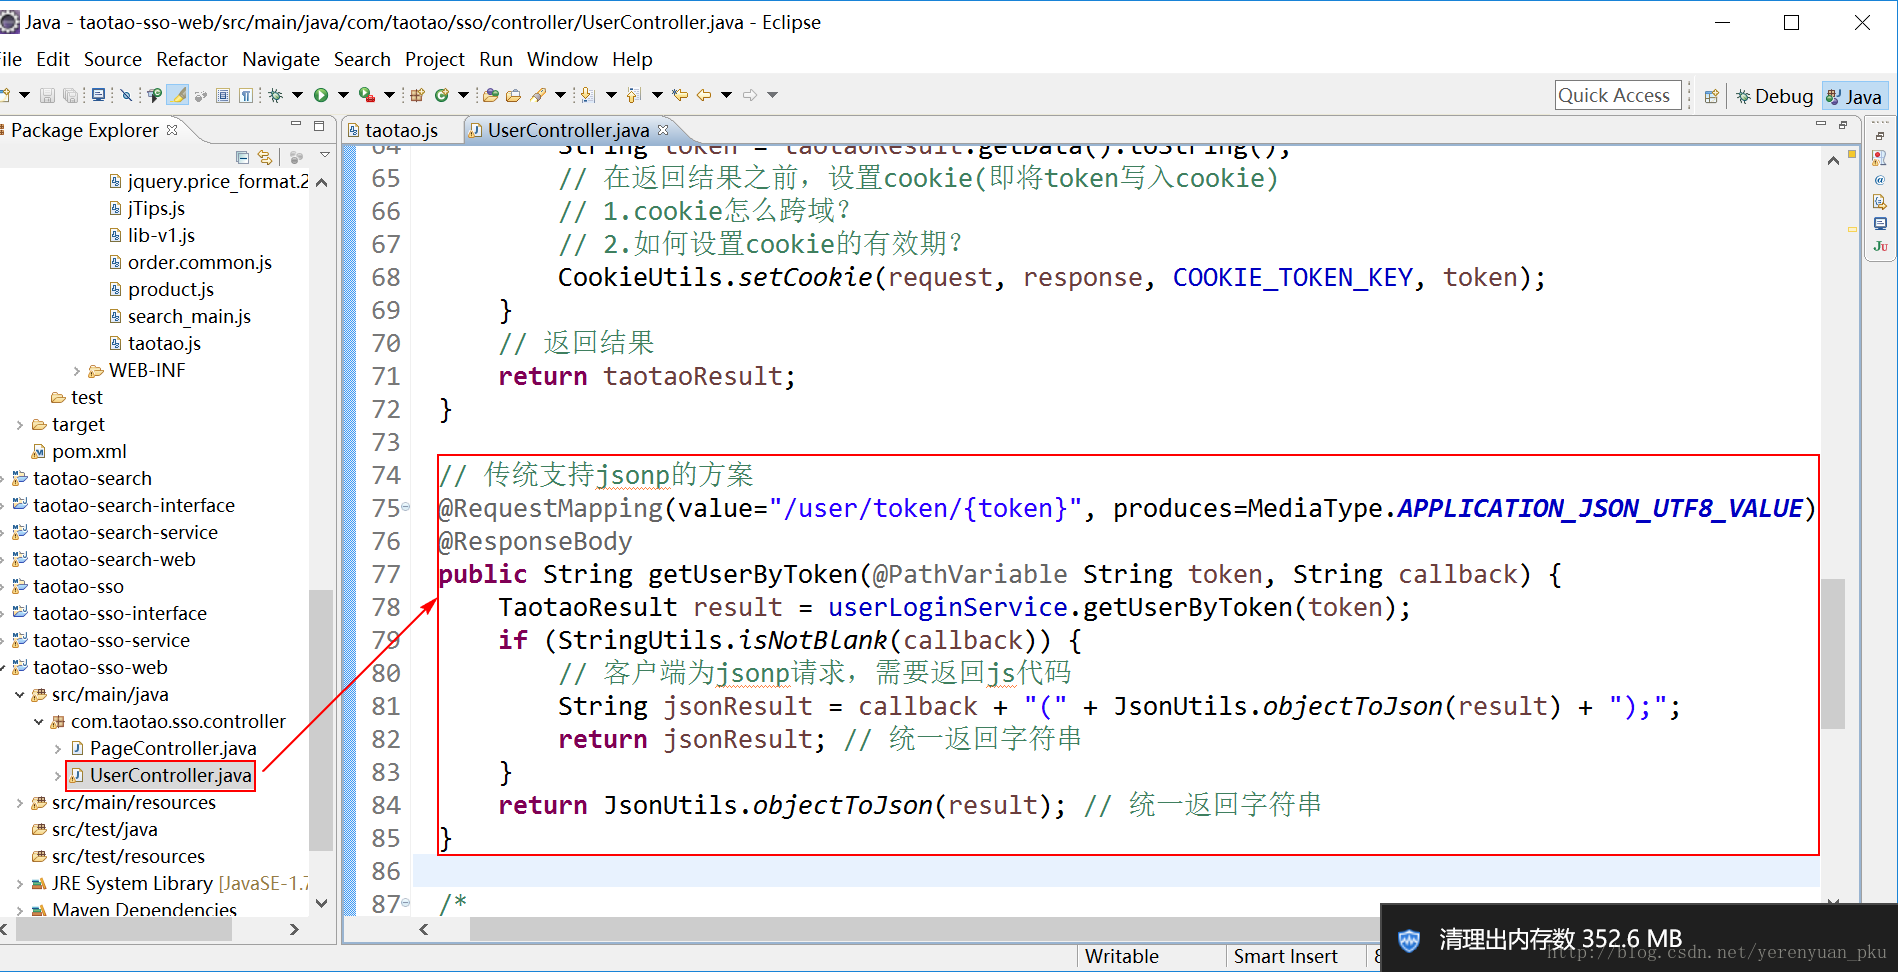Click the Forward navigation arrow

point(750,95)
